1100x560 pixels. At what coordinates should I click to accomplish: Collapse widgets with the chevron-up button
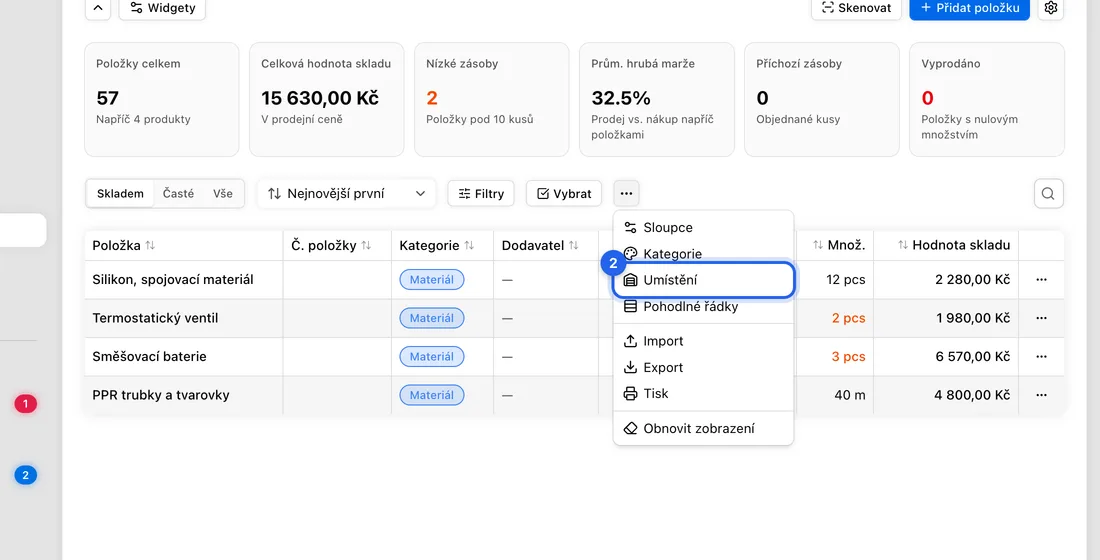[98, 8]
